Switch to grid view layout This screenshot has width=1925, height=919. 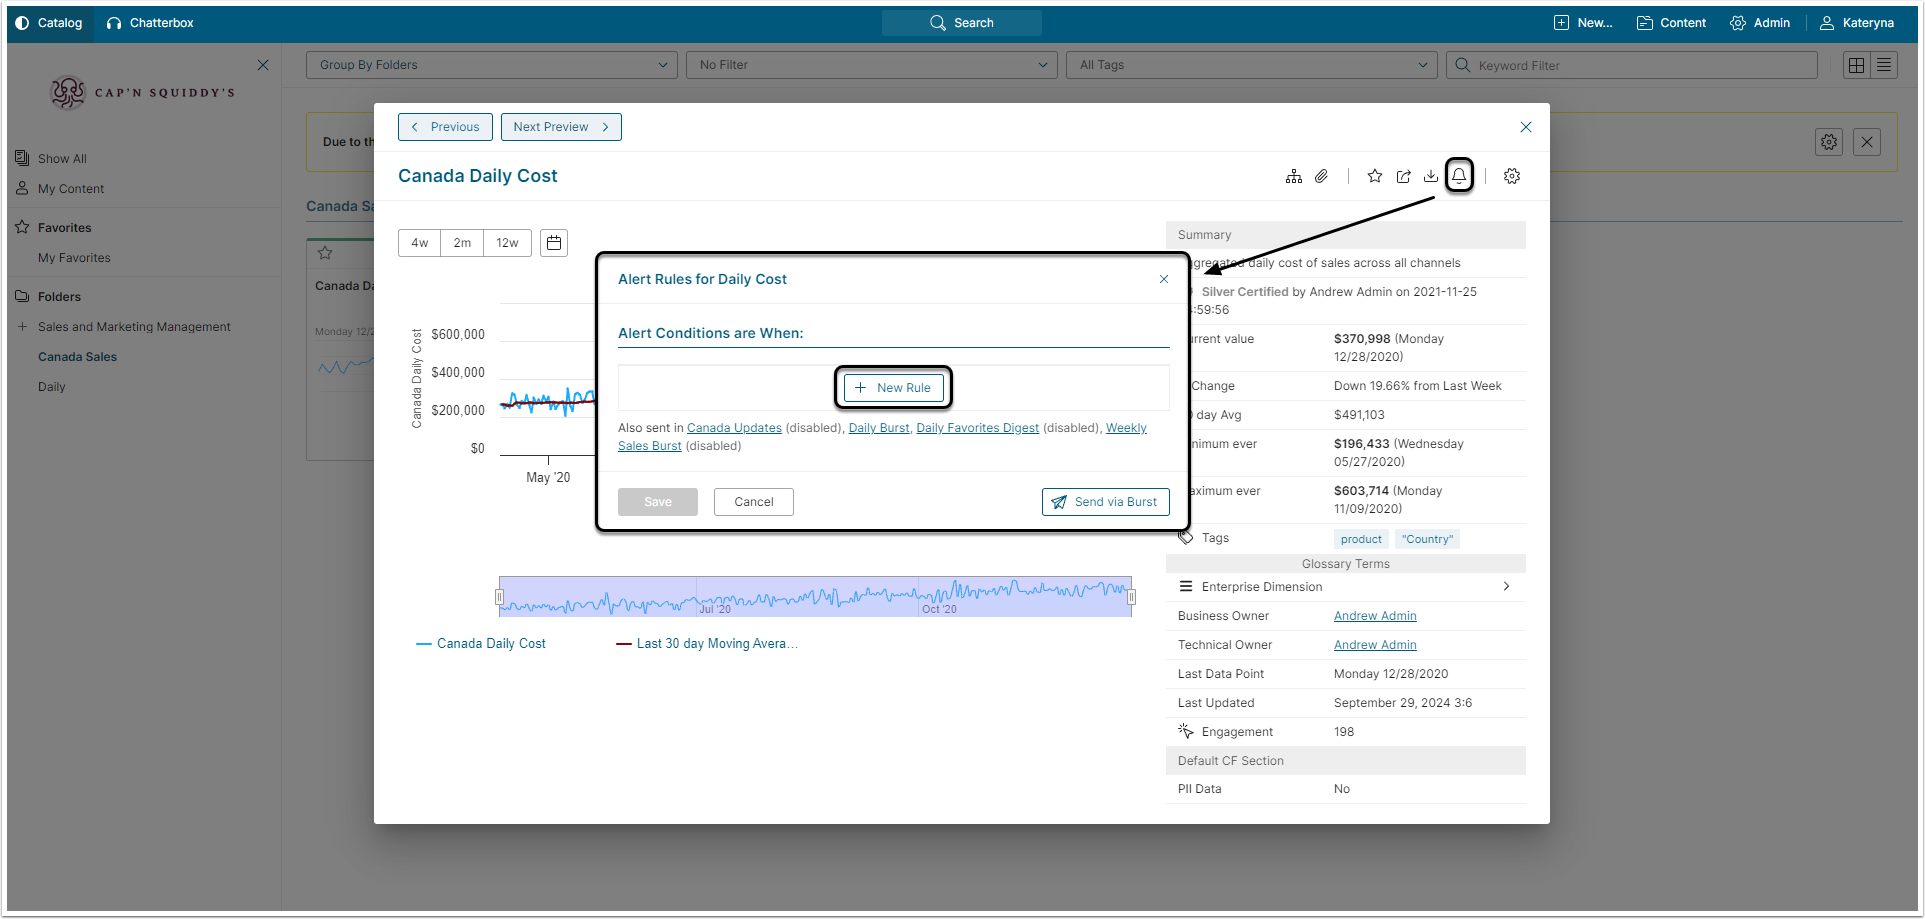coord(1857,65)
